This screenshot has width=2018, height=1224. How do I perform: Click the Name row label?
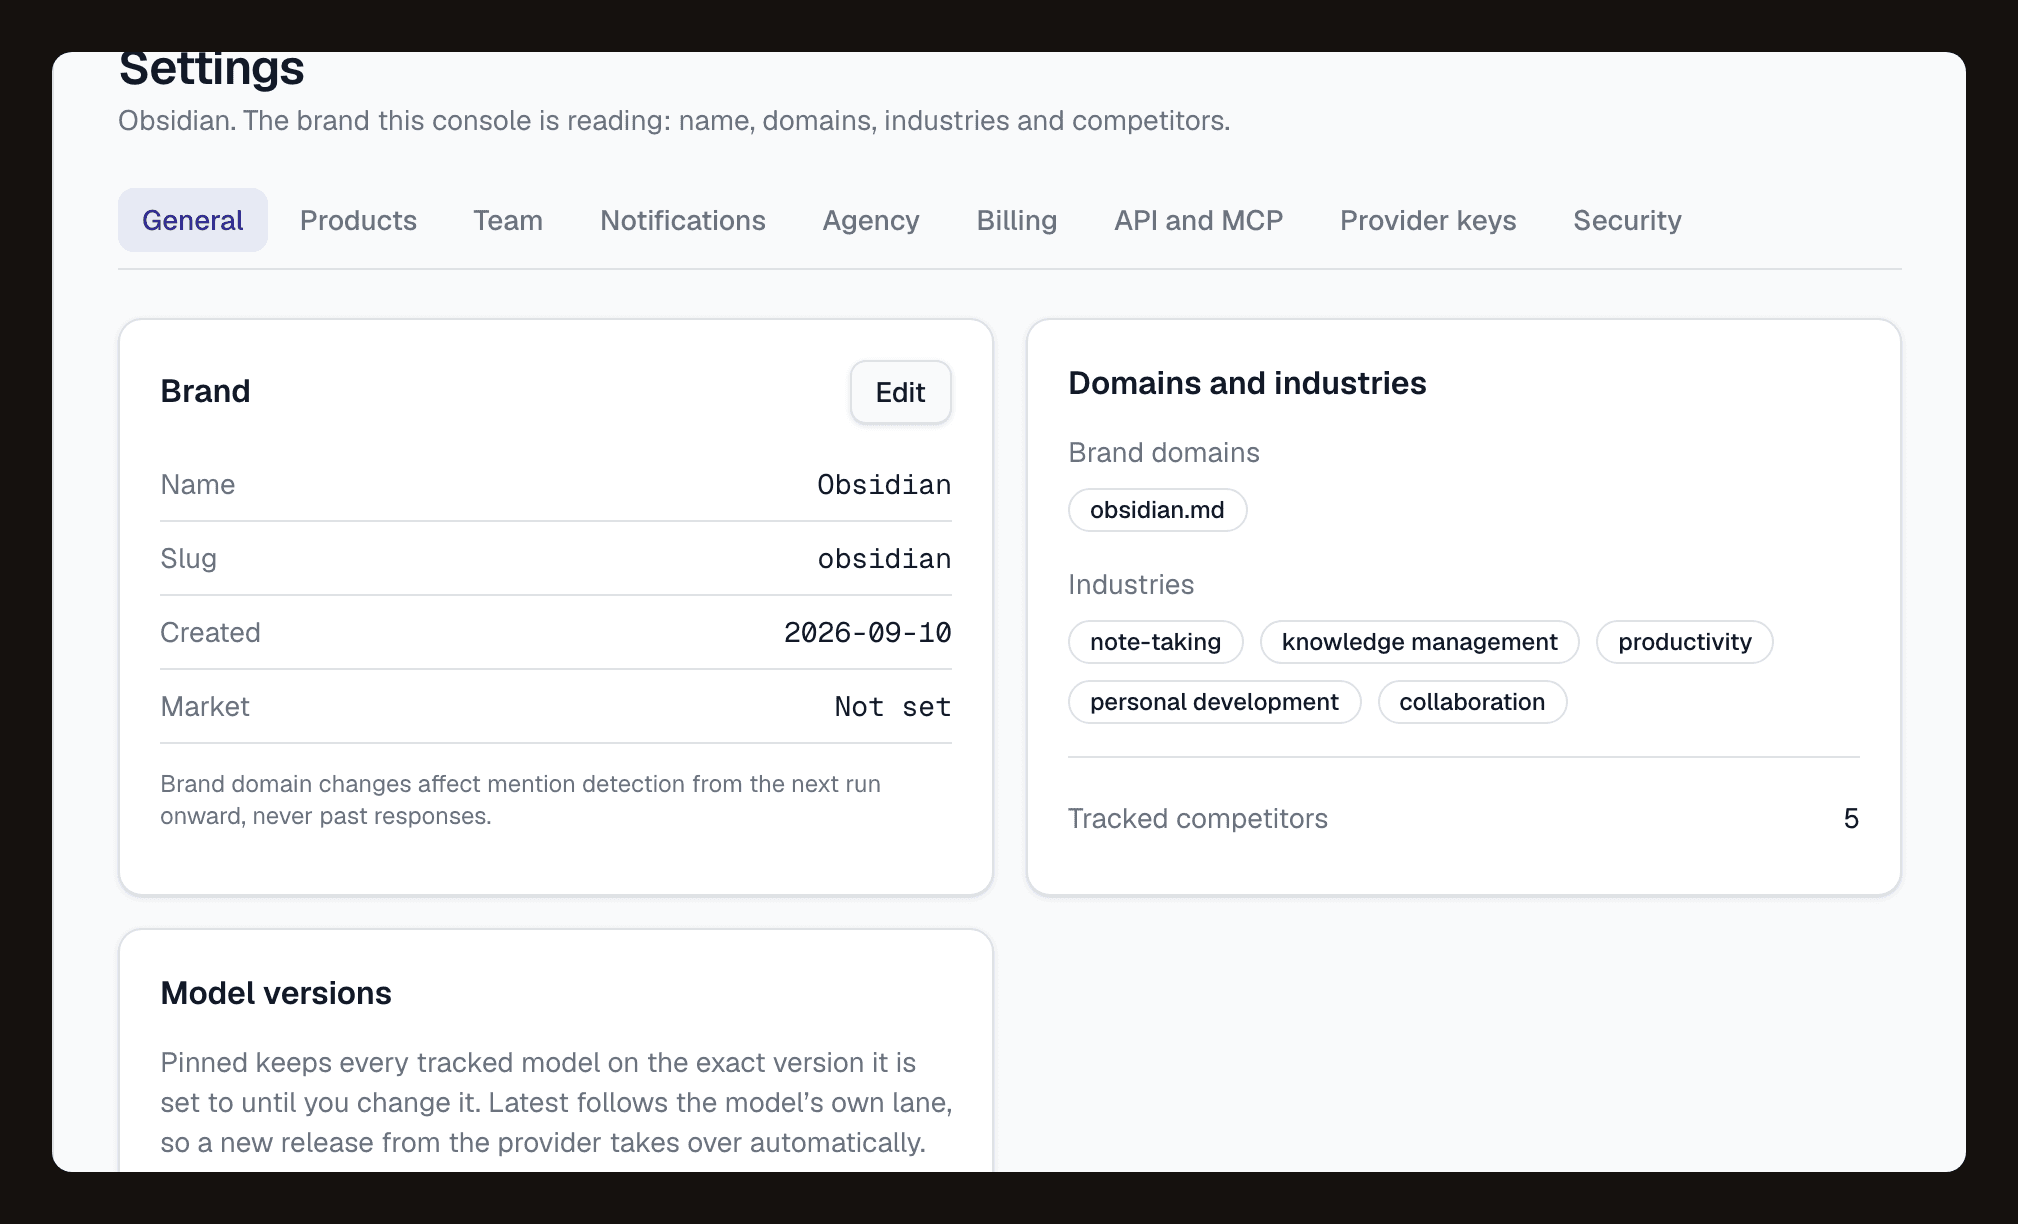click(x=198, y=485)
